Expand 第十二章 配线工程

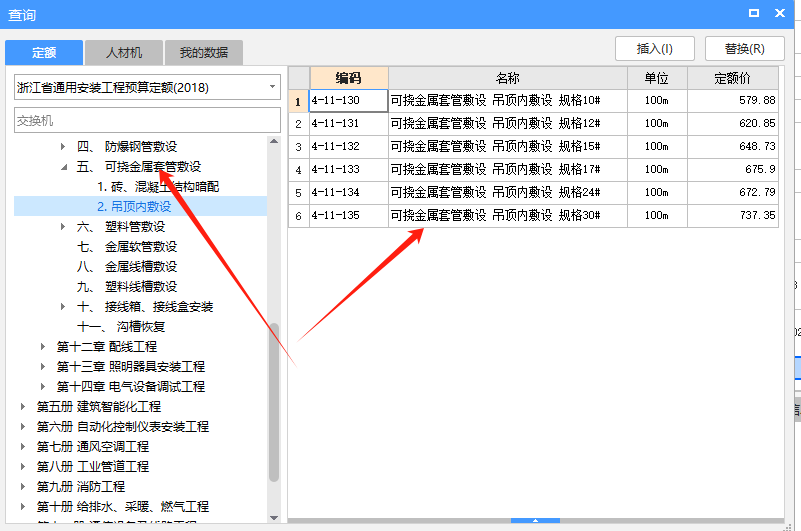click(43, 347)
